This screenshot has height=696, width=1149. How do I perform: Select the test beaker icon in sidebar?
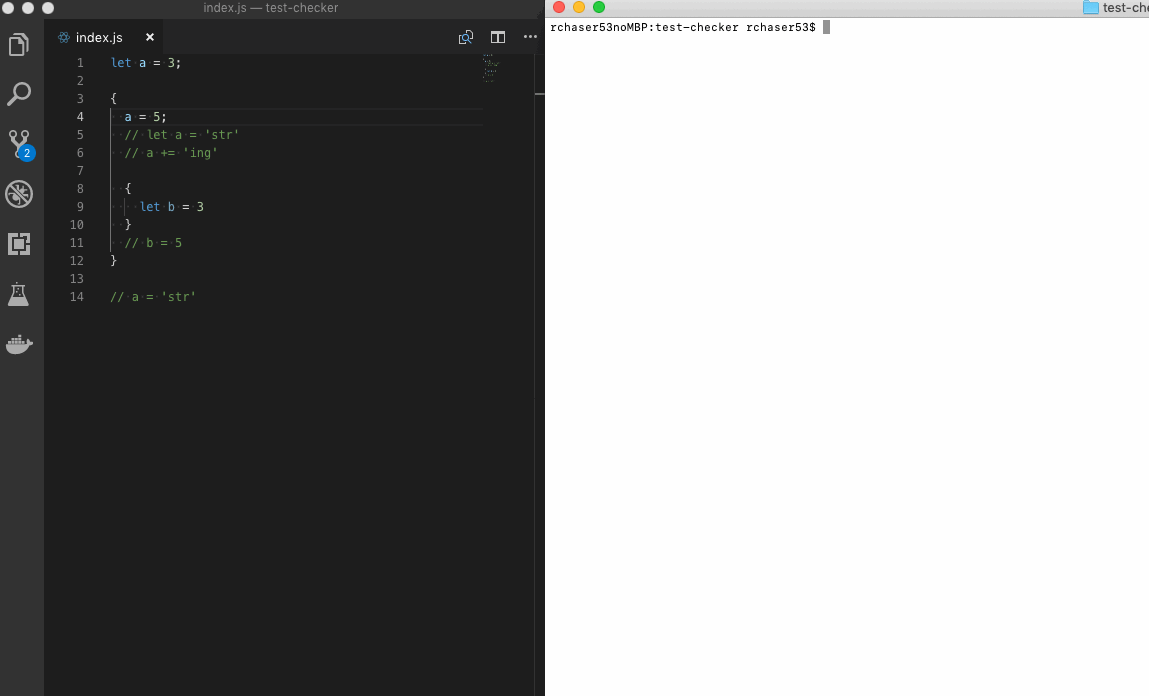point(20,294)
